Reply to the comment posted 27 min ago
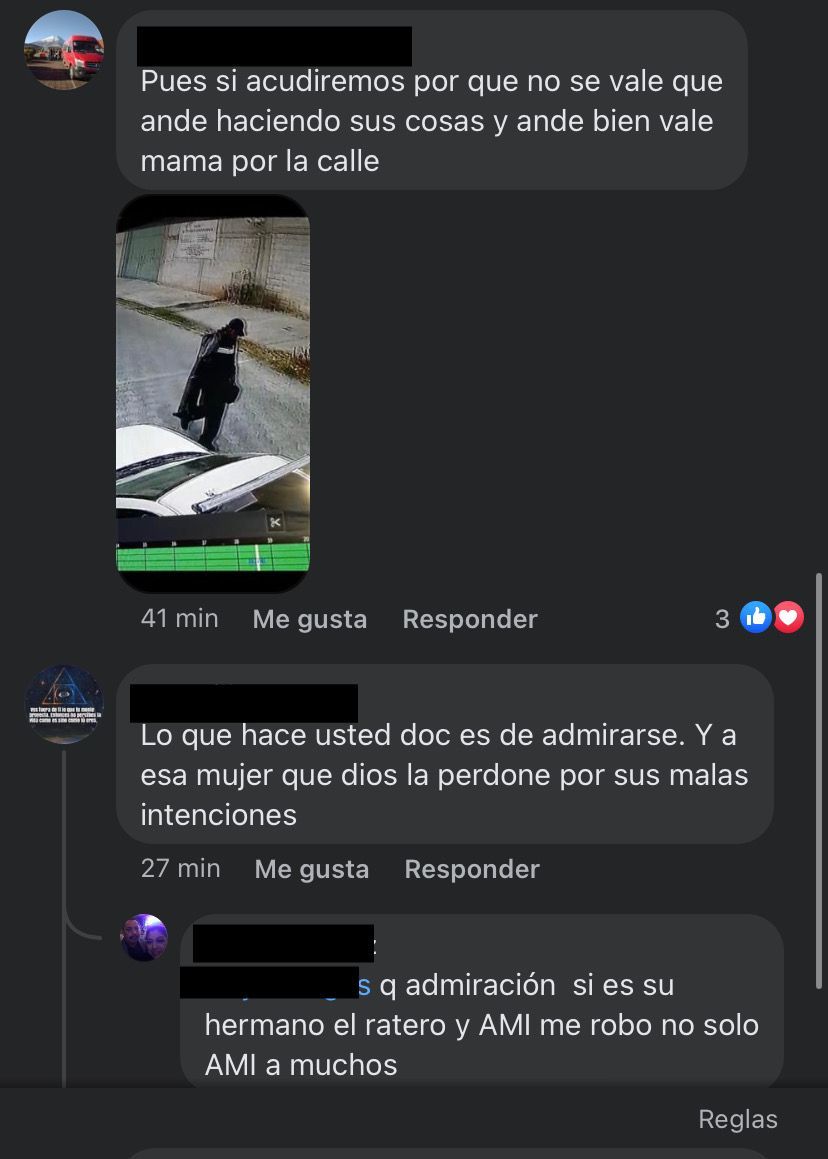 472,869
